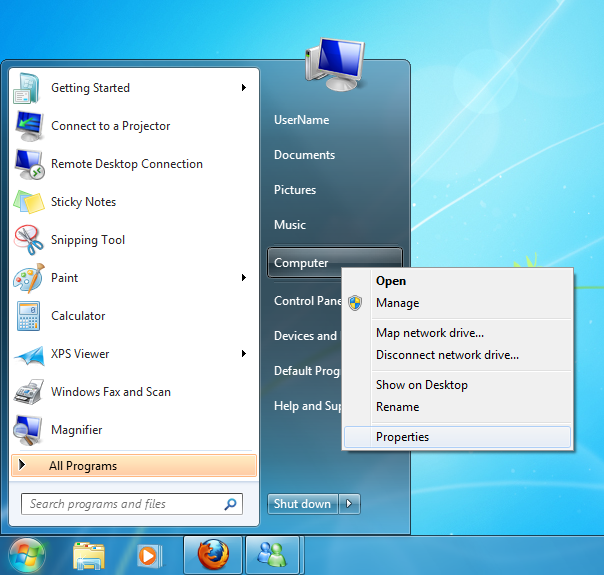Screen dimensions: 604x575
Task: Open Help and Support link
Action: [x=307, y=406]
